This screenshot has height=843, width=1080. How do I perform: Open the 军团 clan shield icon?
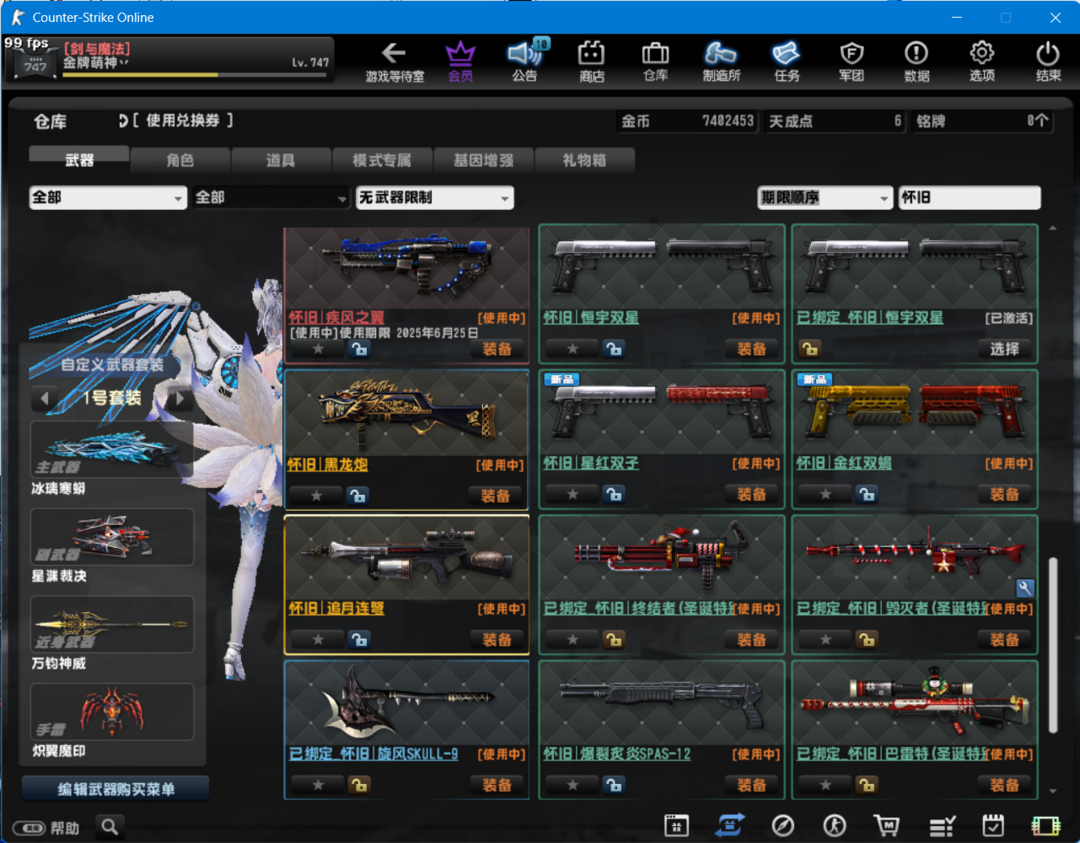click(x=851, y=61)
